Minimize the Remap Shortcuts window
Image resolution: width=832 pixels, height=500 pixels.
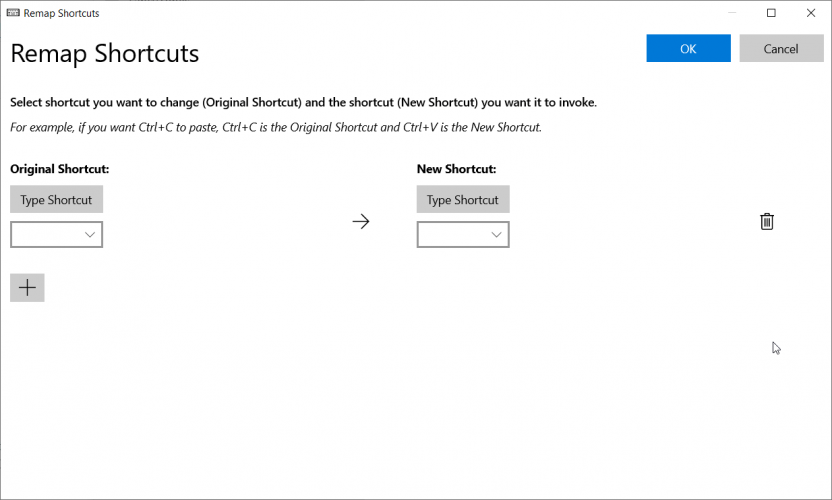pyautogui.click(x=732, y=13)
